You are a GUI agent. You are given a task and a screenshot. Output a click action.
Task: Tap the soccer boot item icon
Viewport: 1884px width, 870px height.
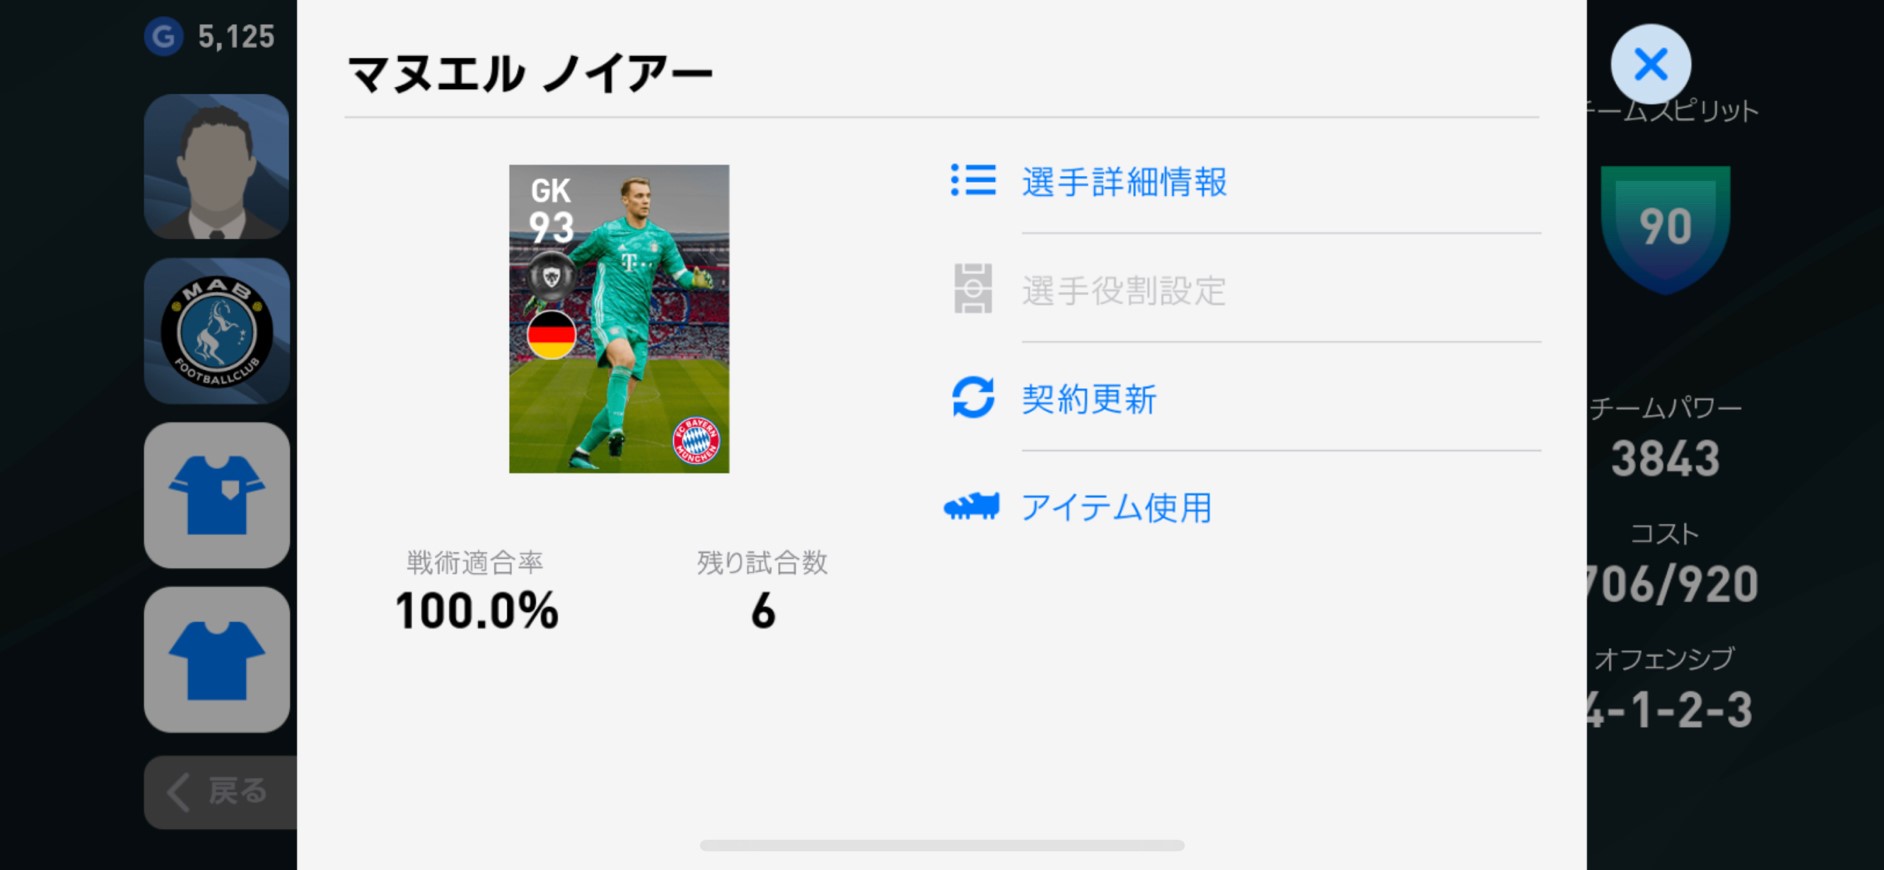tap(971, 507)
